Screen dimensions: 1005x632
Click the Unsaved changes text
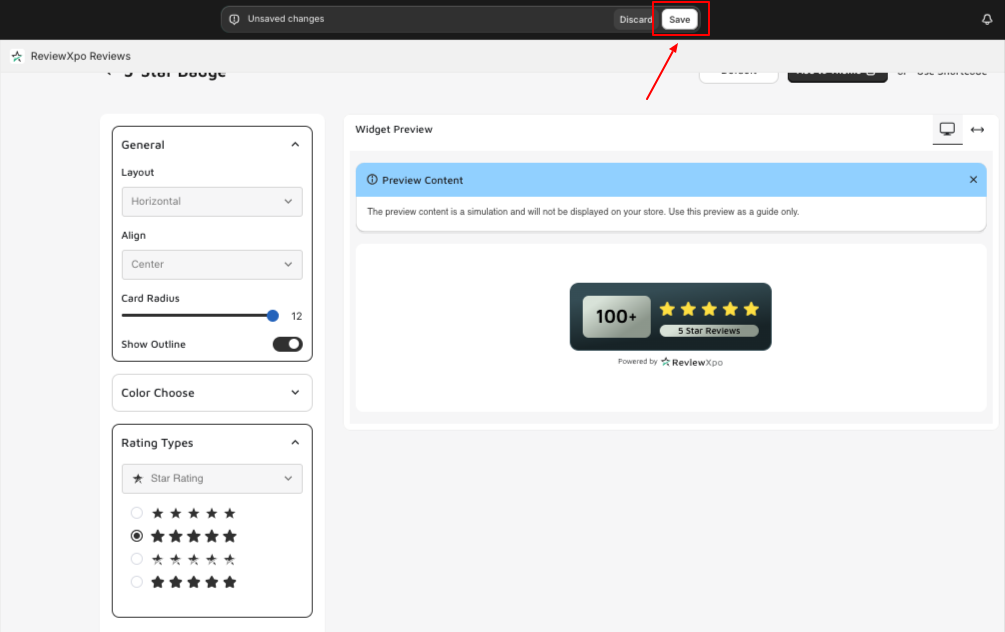286,19
